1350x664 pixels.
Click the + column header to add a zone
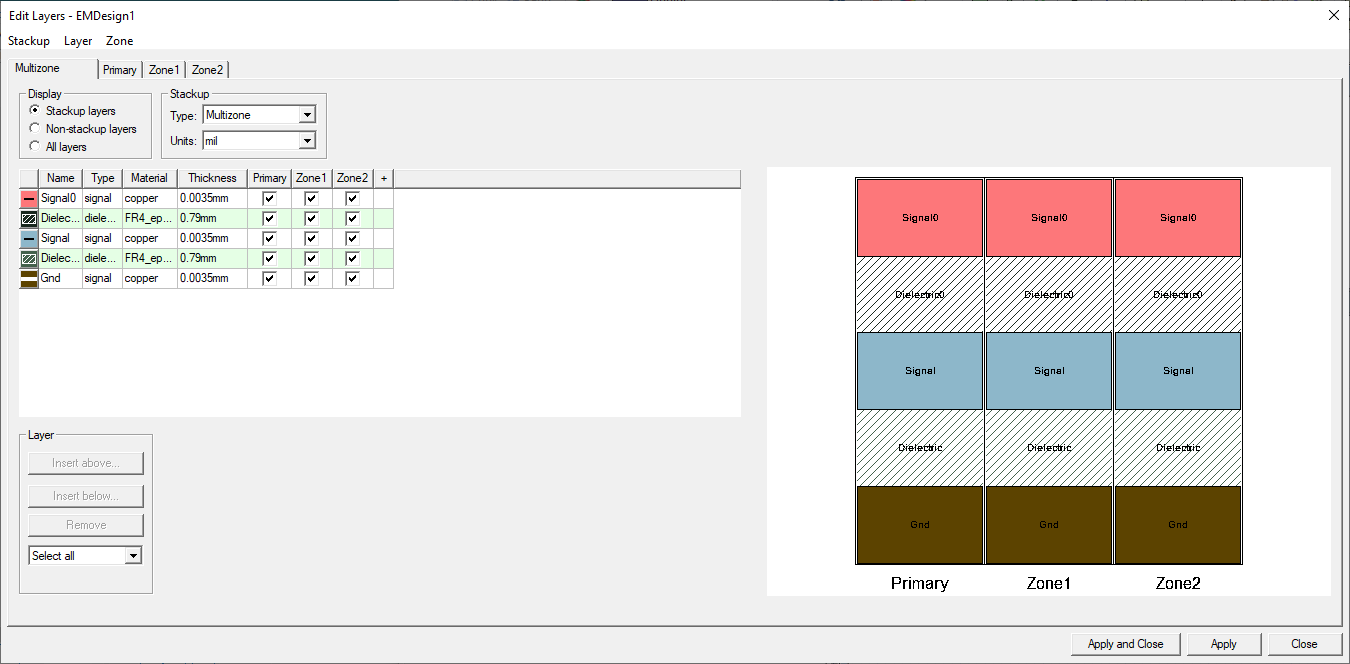(383, 177)
